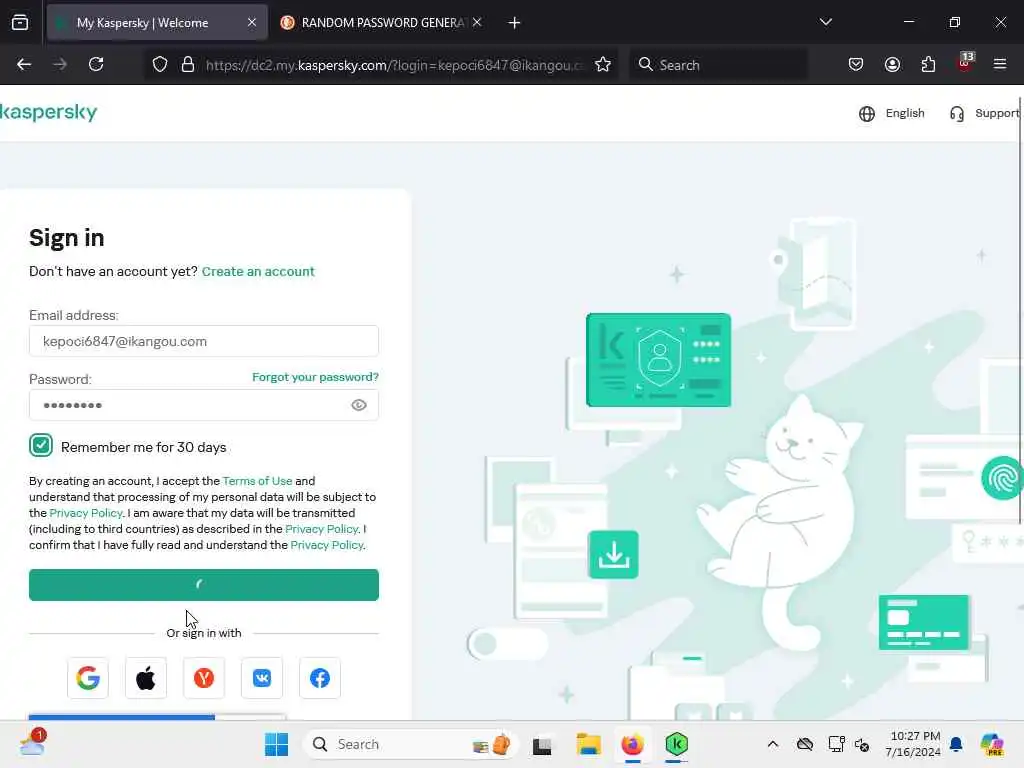Show site security padlock info
The width and height of the screenshot is (1024, 768).
[188, 65]
